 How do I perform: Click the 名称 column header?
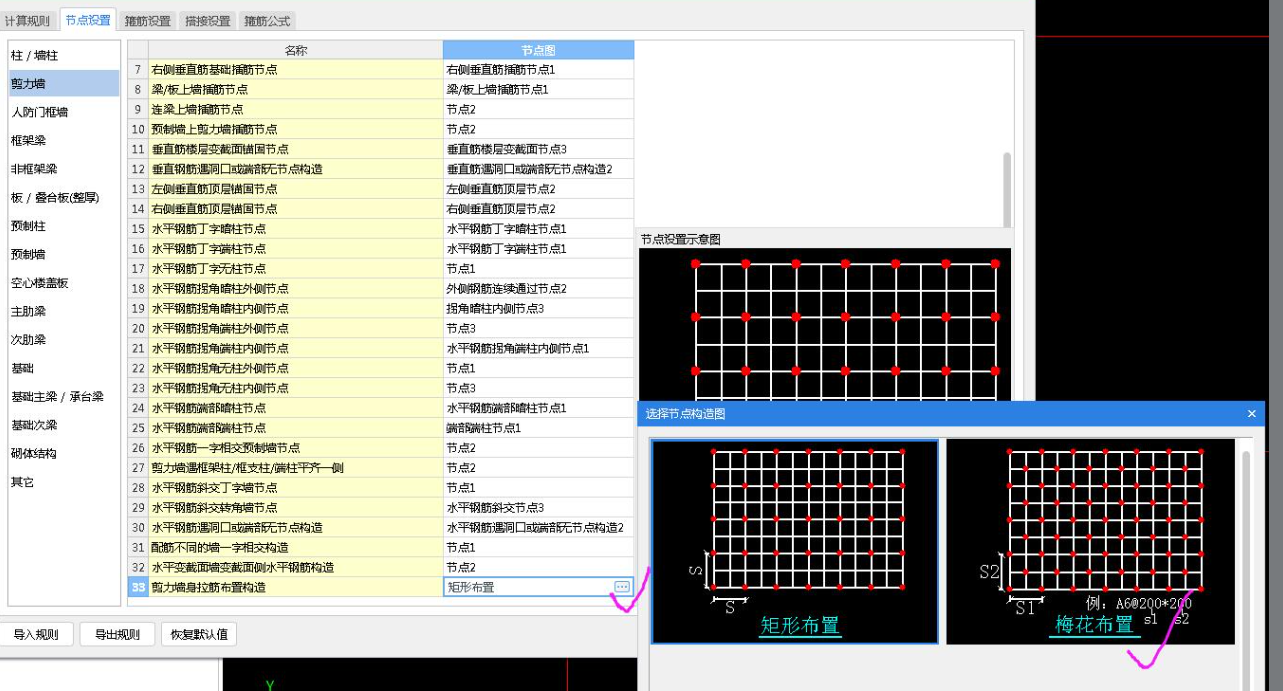pyautogui.click(x=296, y=49)
